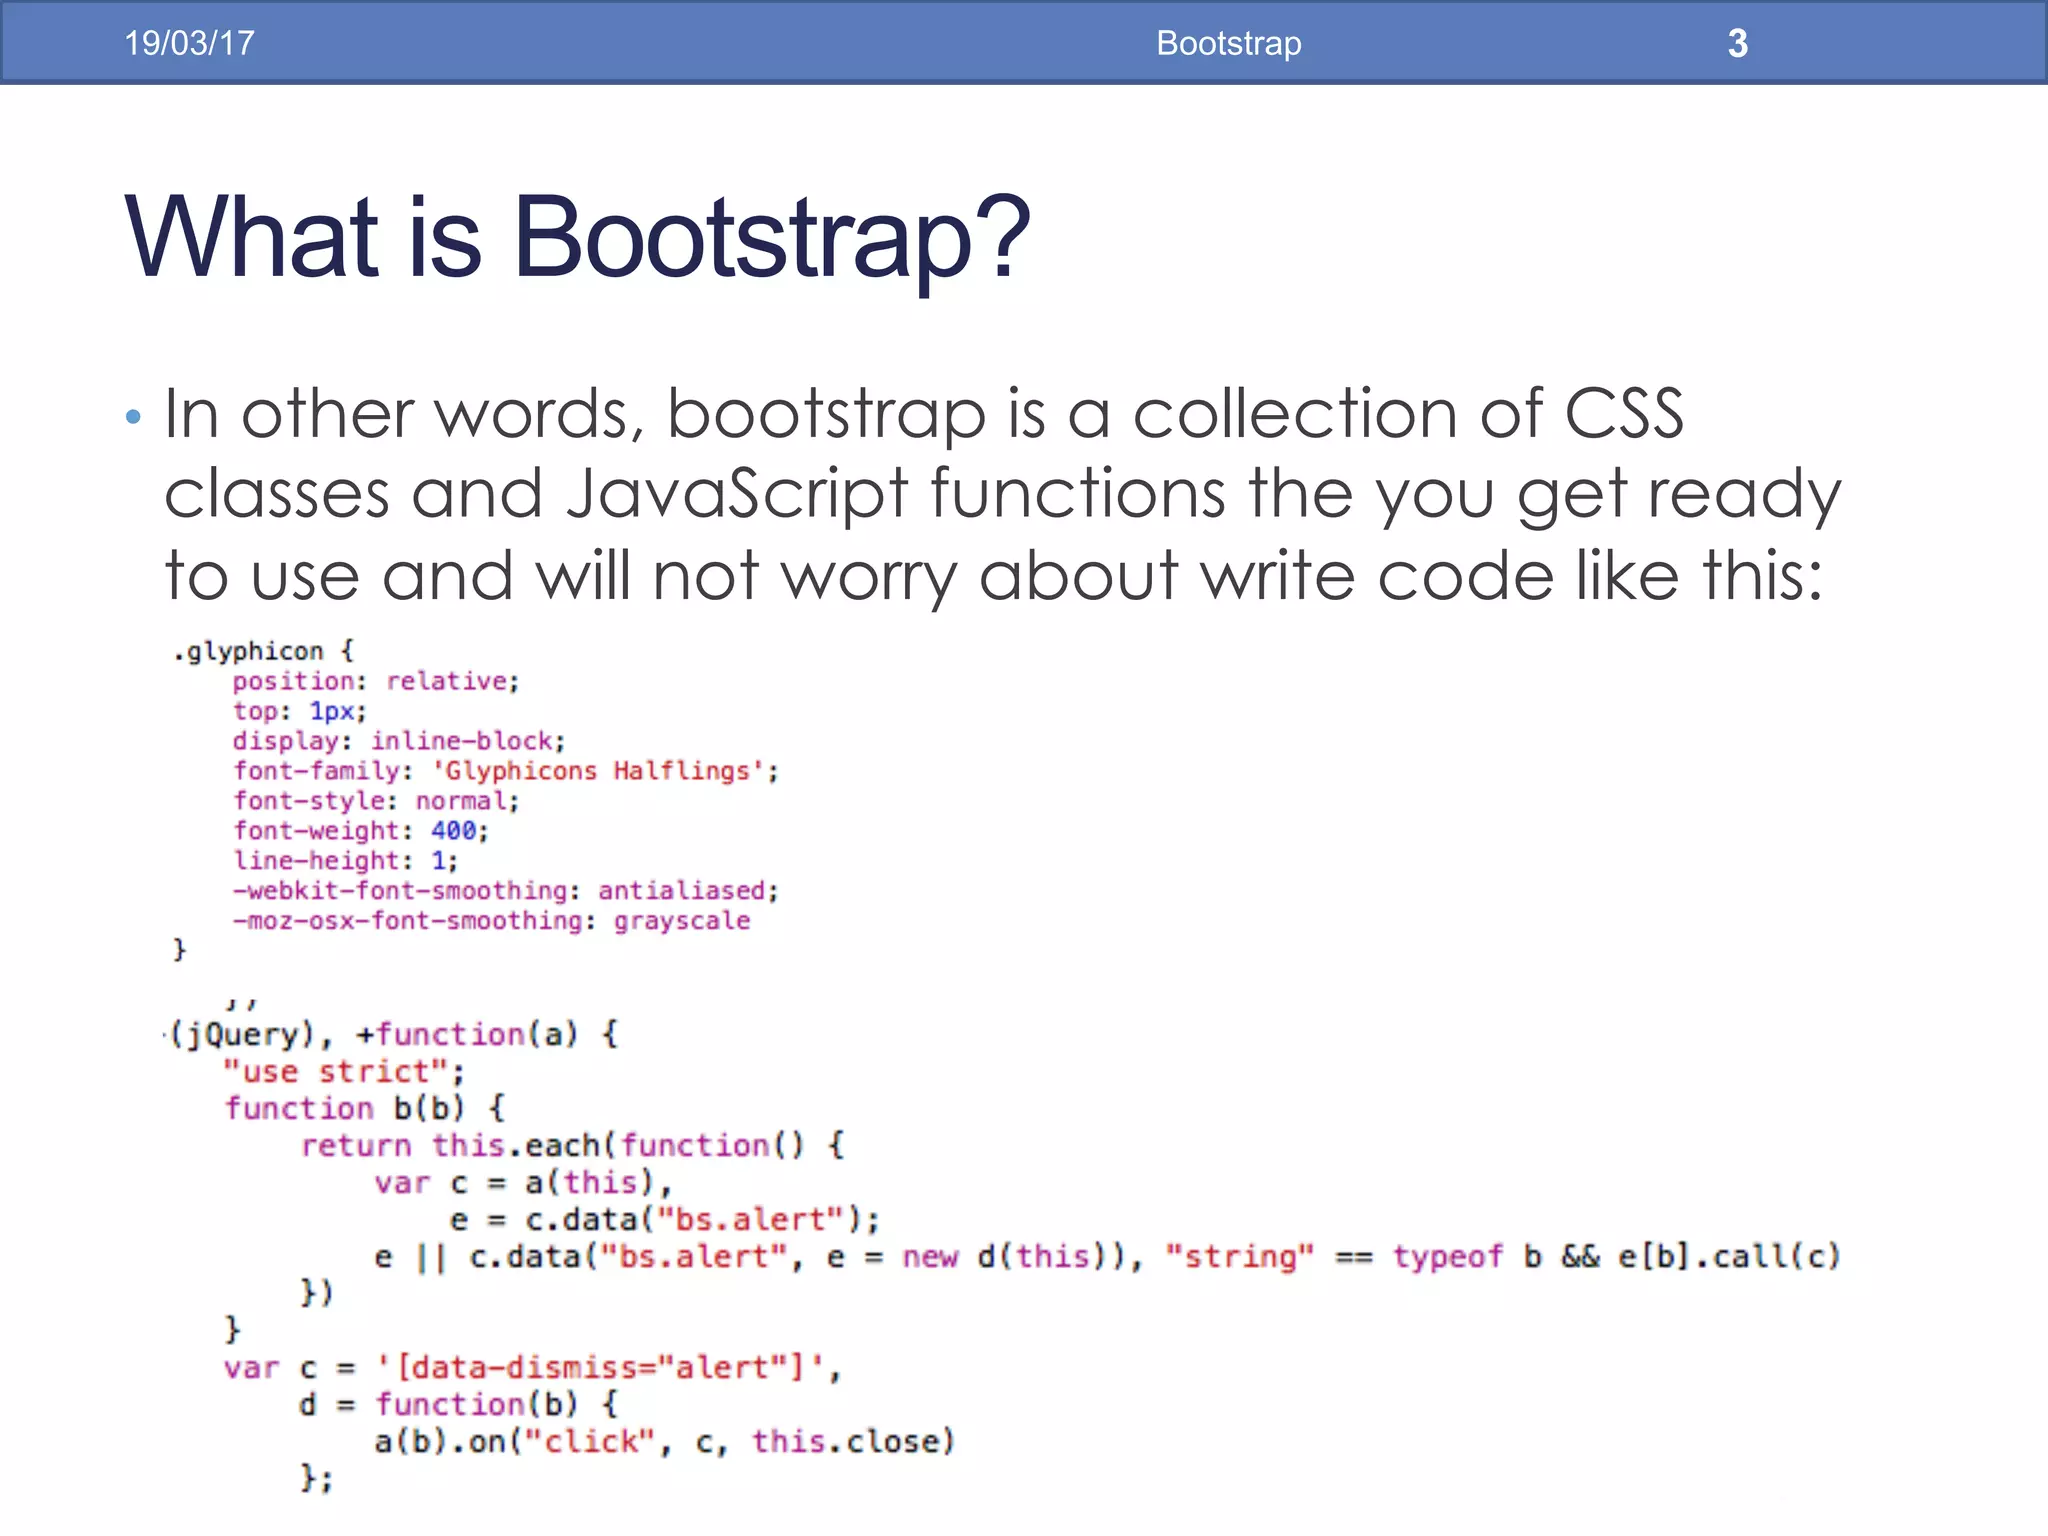
Task: Click the line-height: 1; line
Action: click(345, 861)
